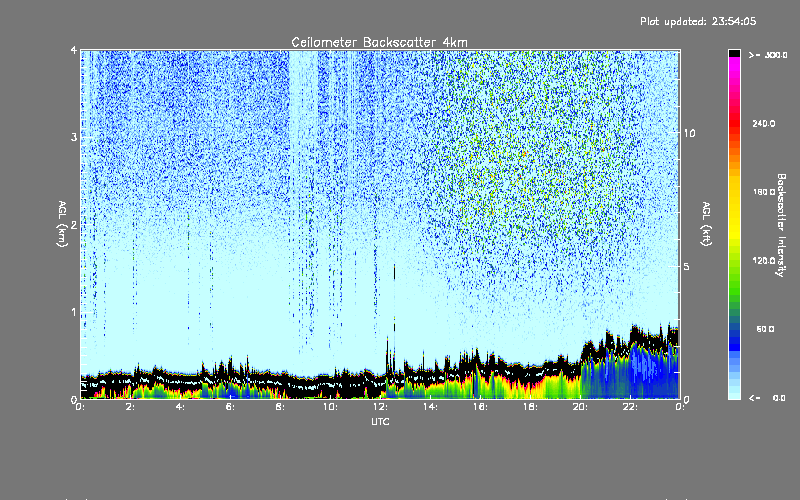The image size is (800, 500).
Task: Click the "4:" UTC hour tick label
Action: (x=181, y=407)
